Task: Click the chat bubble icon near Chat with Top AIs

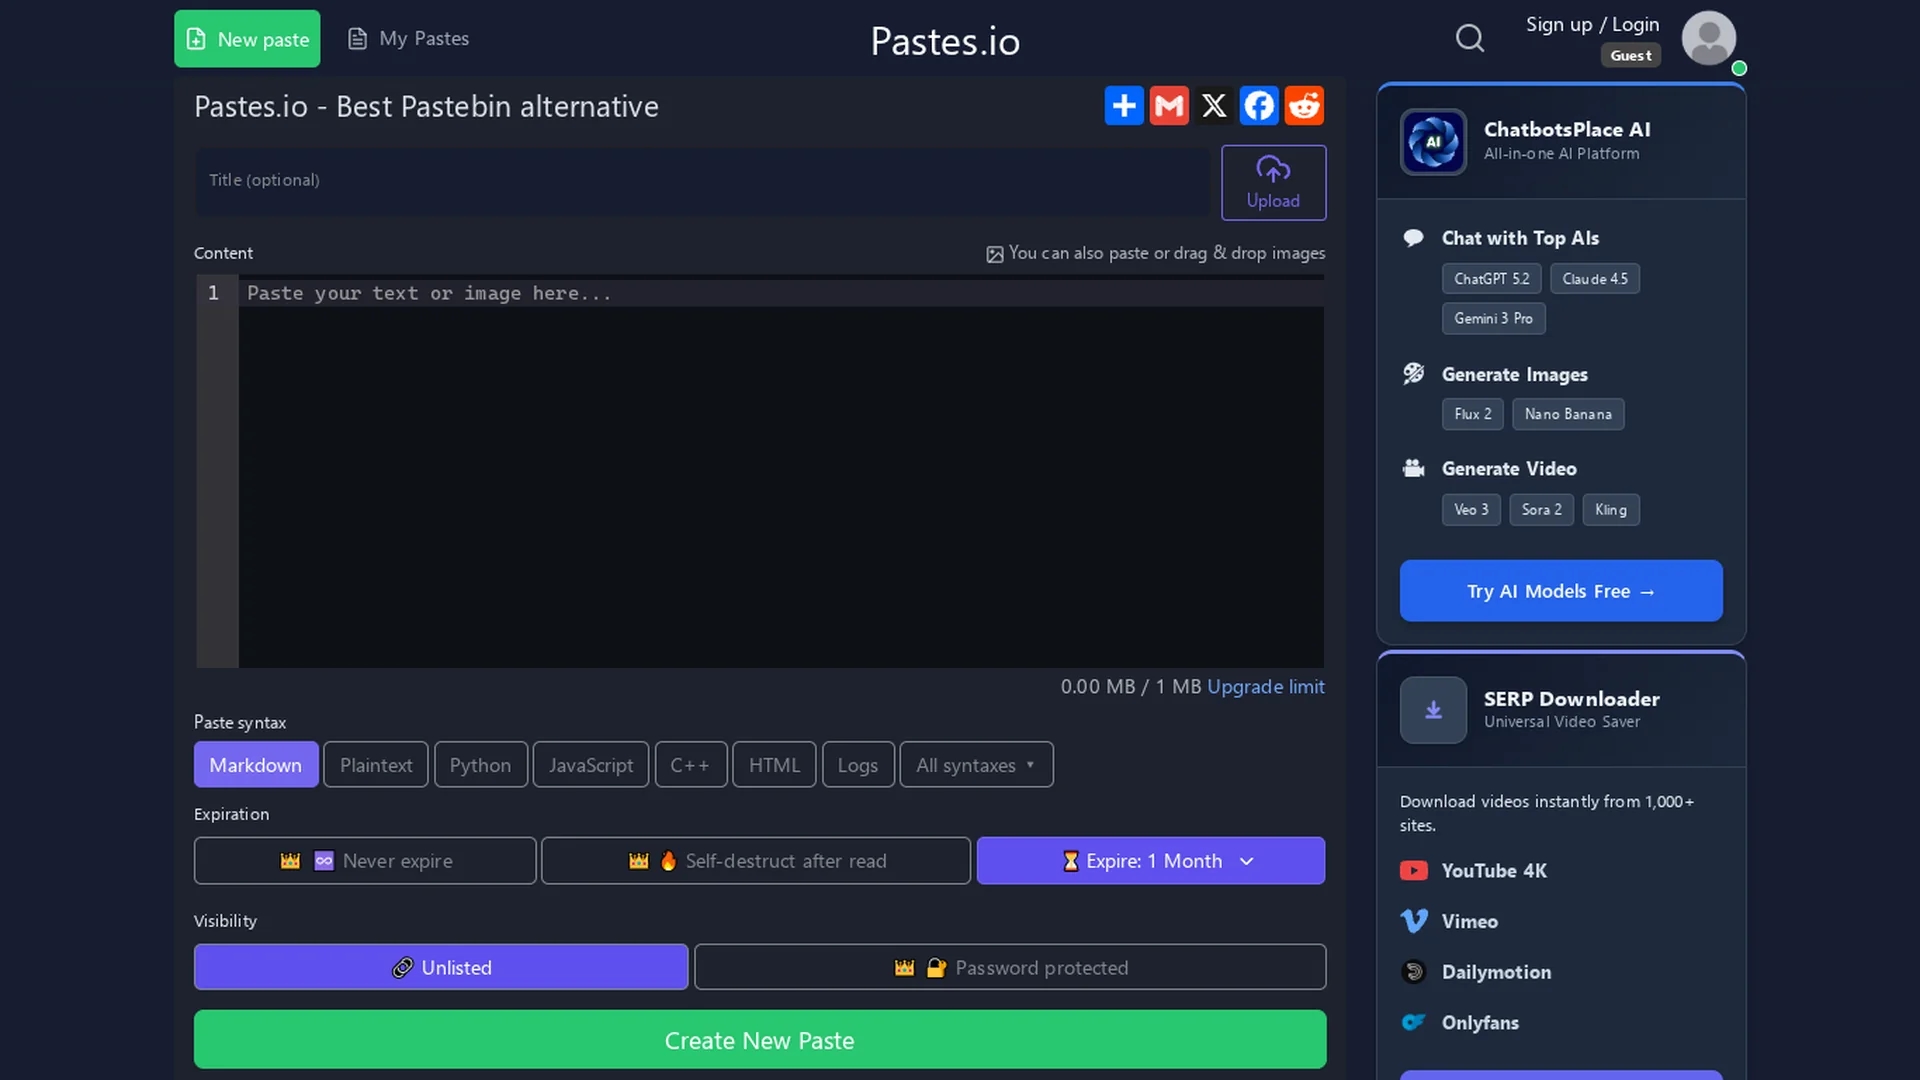Action: [1413, 238]
